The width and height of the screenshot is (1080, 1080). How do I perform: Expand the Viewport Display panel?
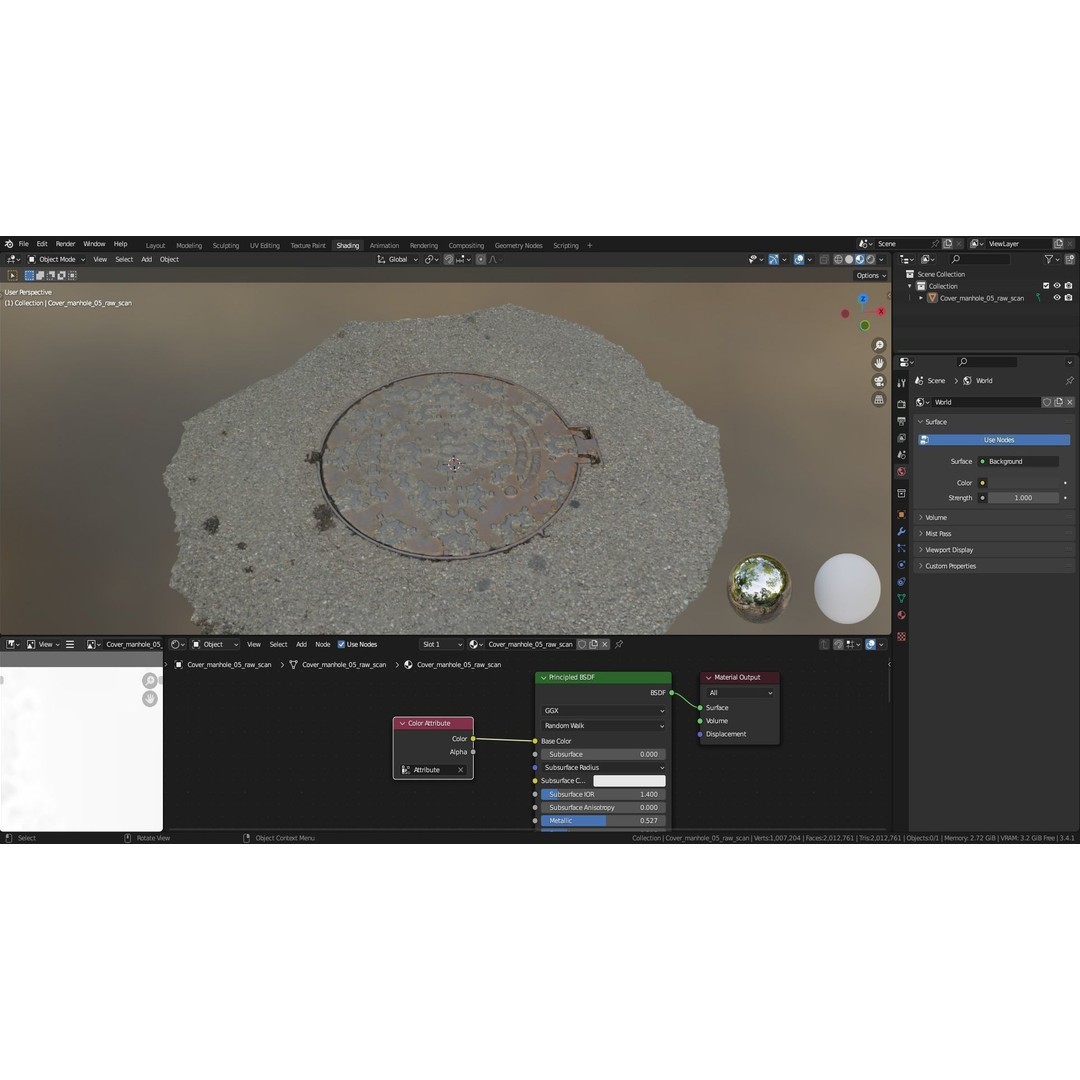click(948, 550)
